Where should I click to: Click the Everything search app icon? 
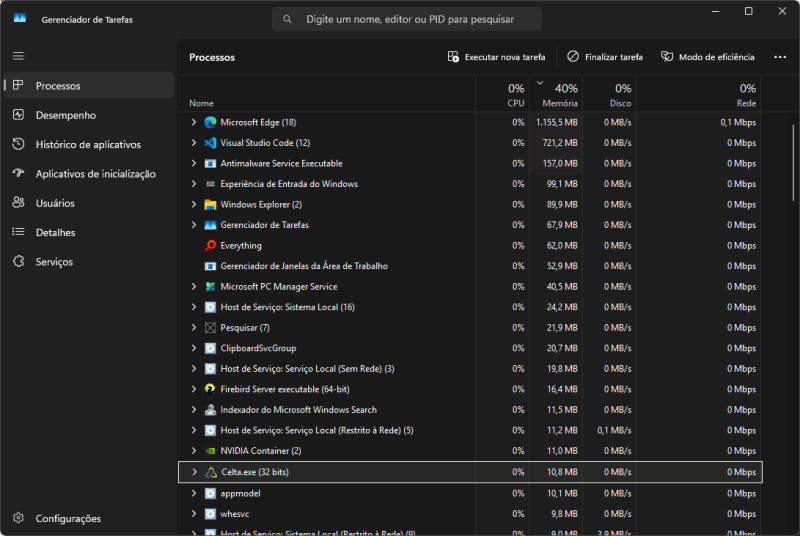tap(210, 246)
